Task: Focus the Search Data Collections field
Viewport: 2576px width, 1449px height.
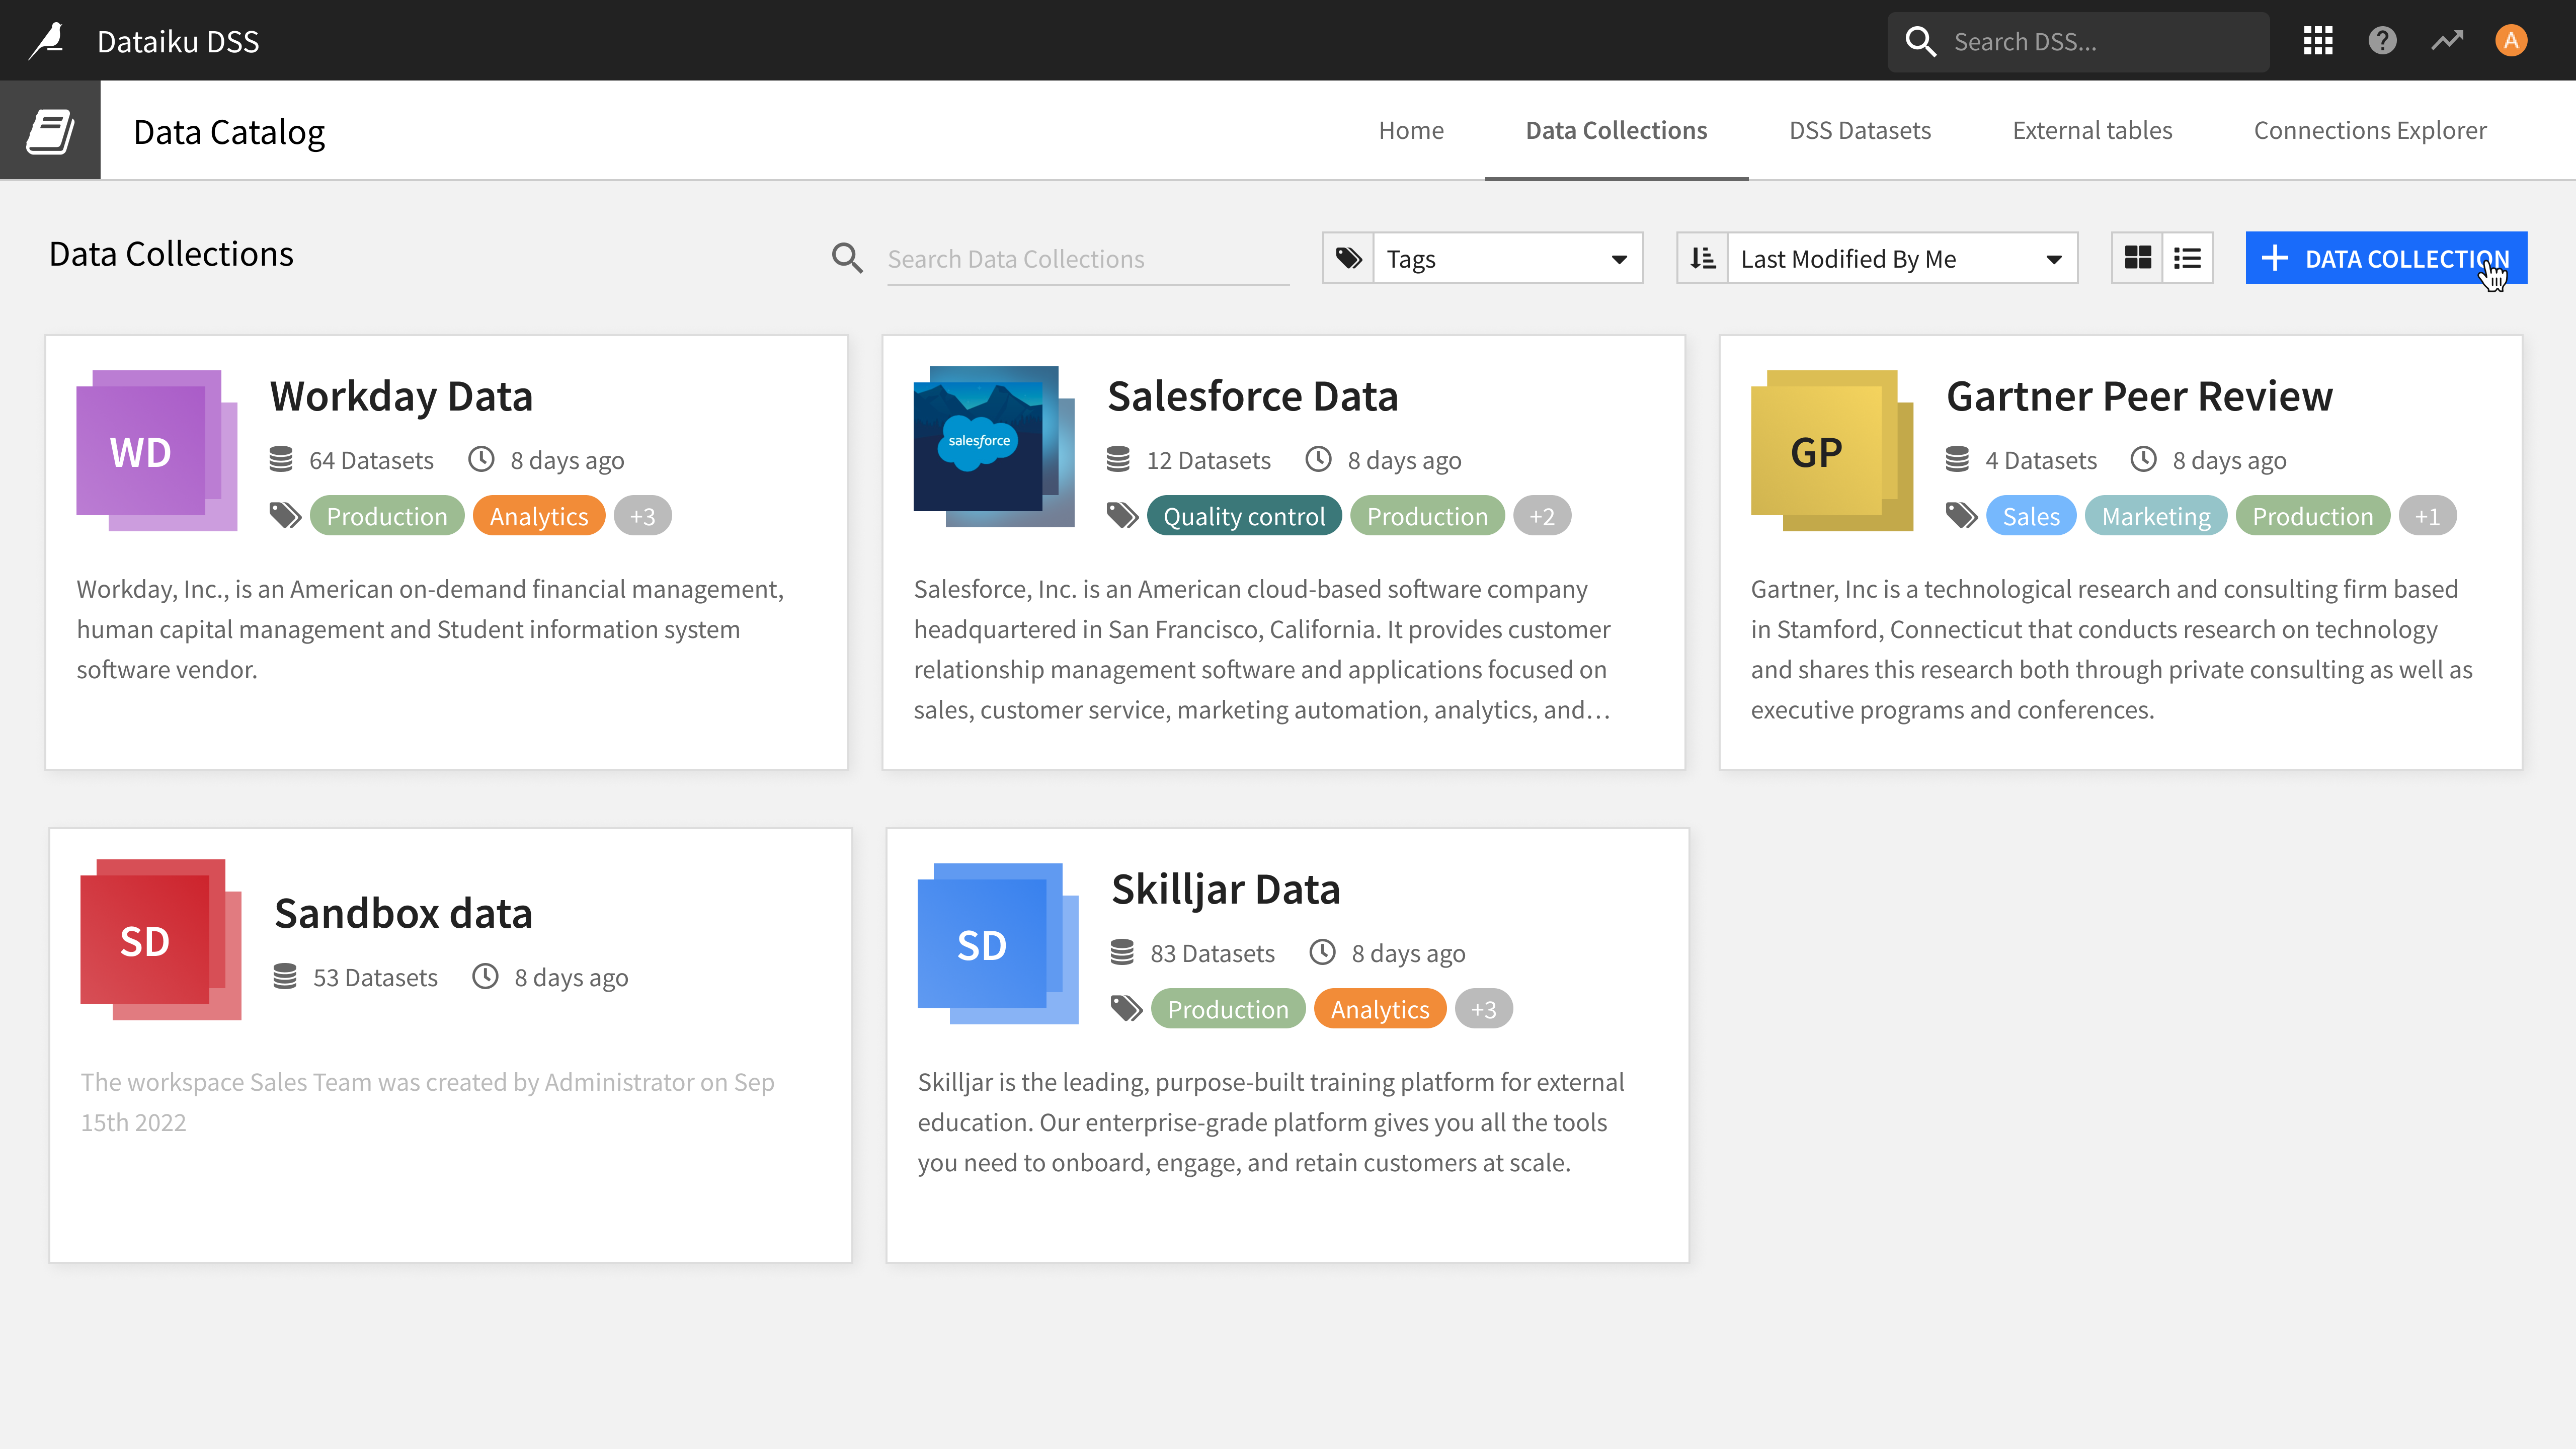Action: pyautogui.click(x=1088, y=259)
